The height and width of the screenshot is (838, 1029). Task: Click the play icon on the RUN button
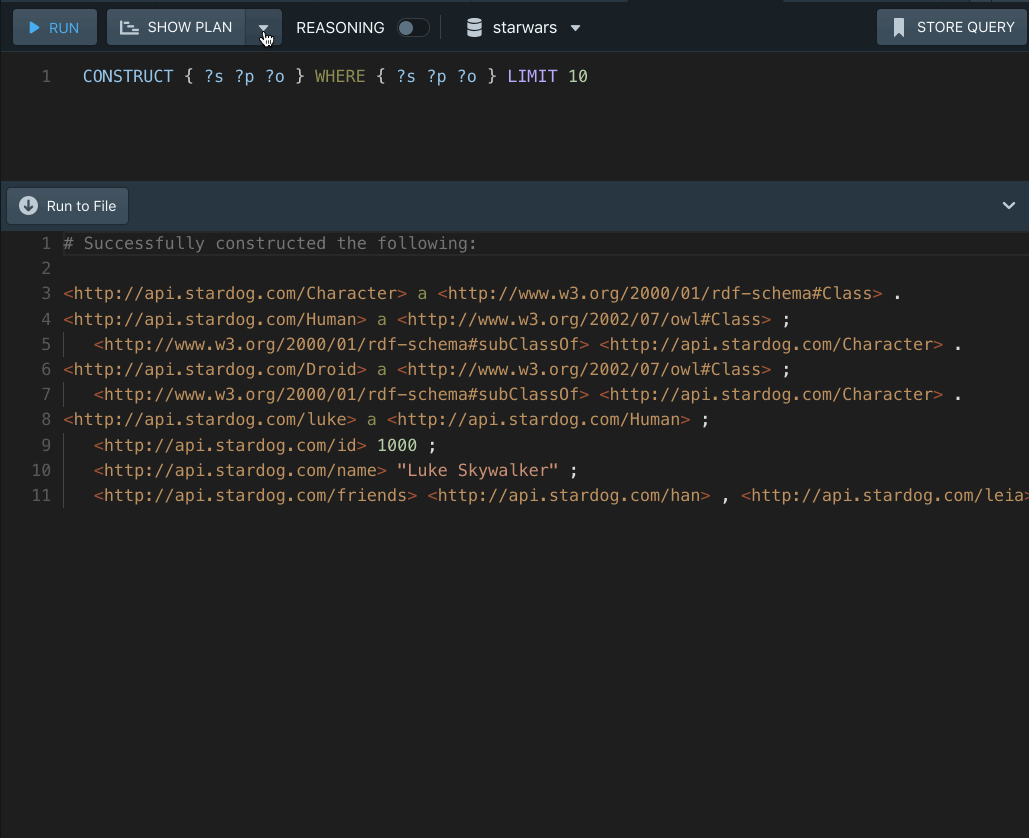[x=34, y=28]
